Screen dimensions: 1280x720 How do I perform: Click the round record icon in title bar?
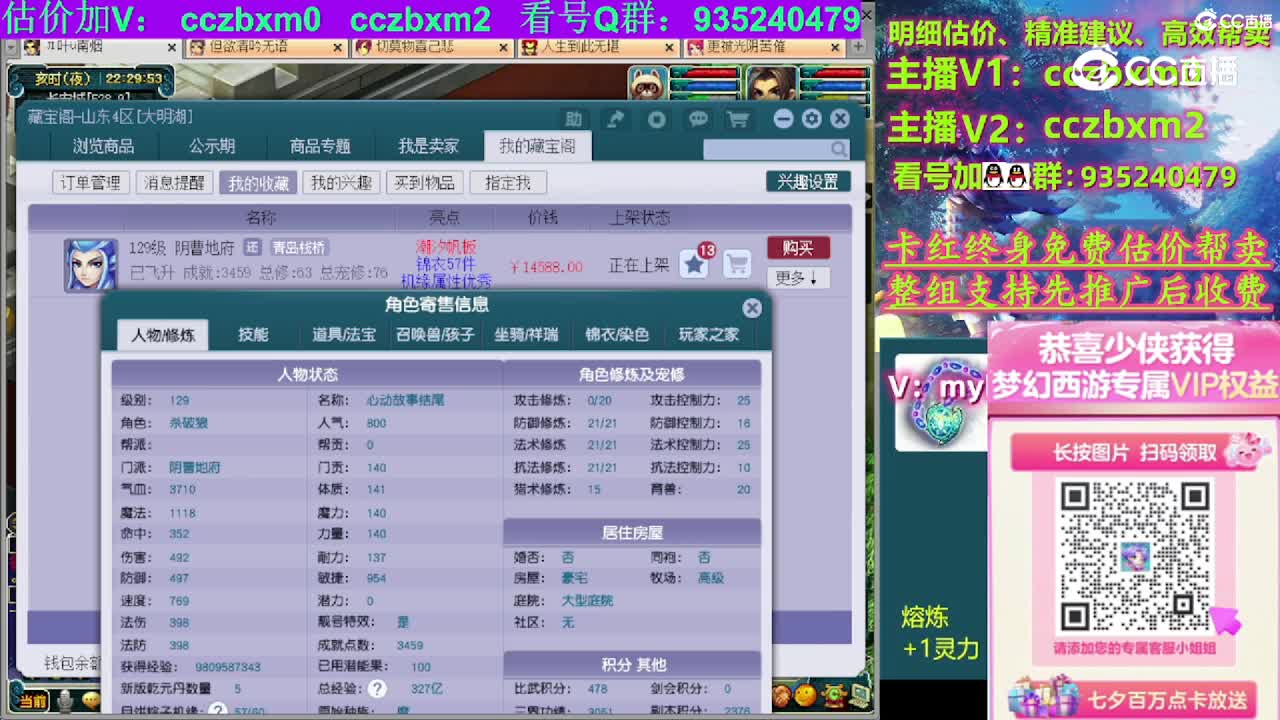[x=656, y=119]
